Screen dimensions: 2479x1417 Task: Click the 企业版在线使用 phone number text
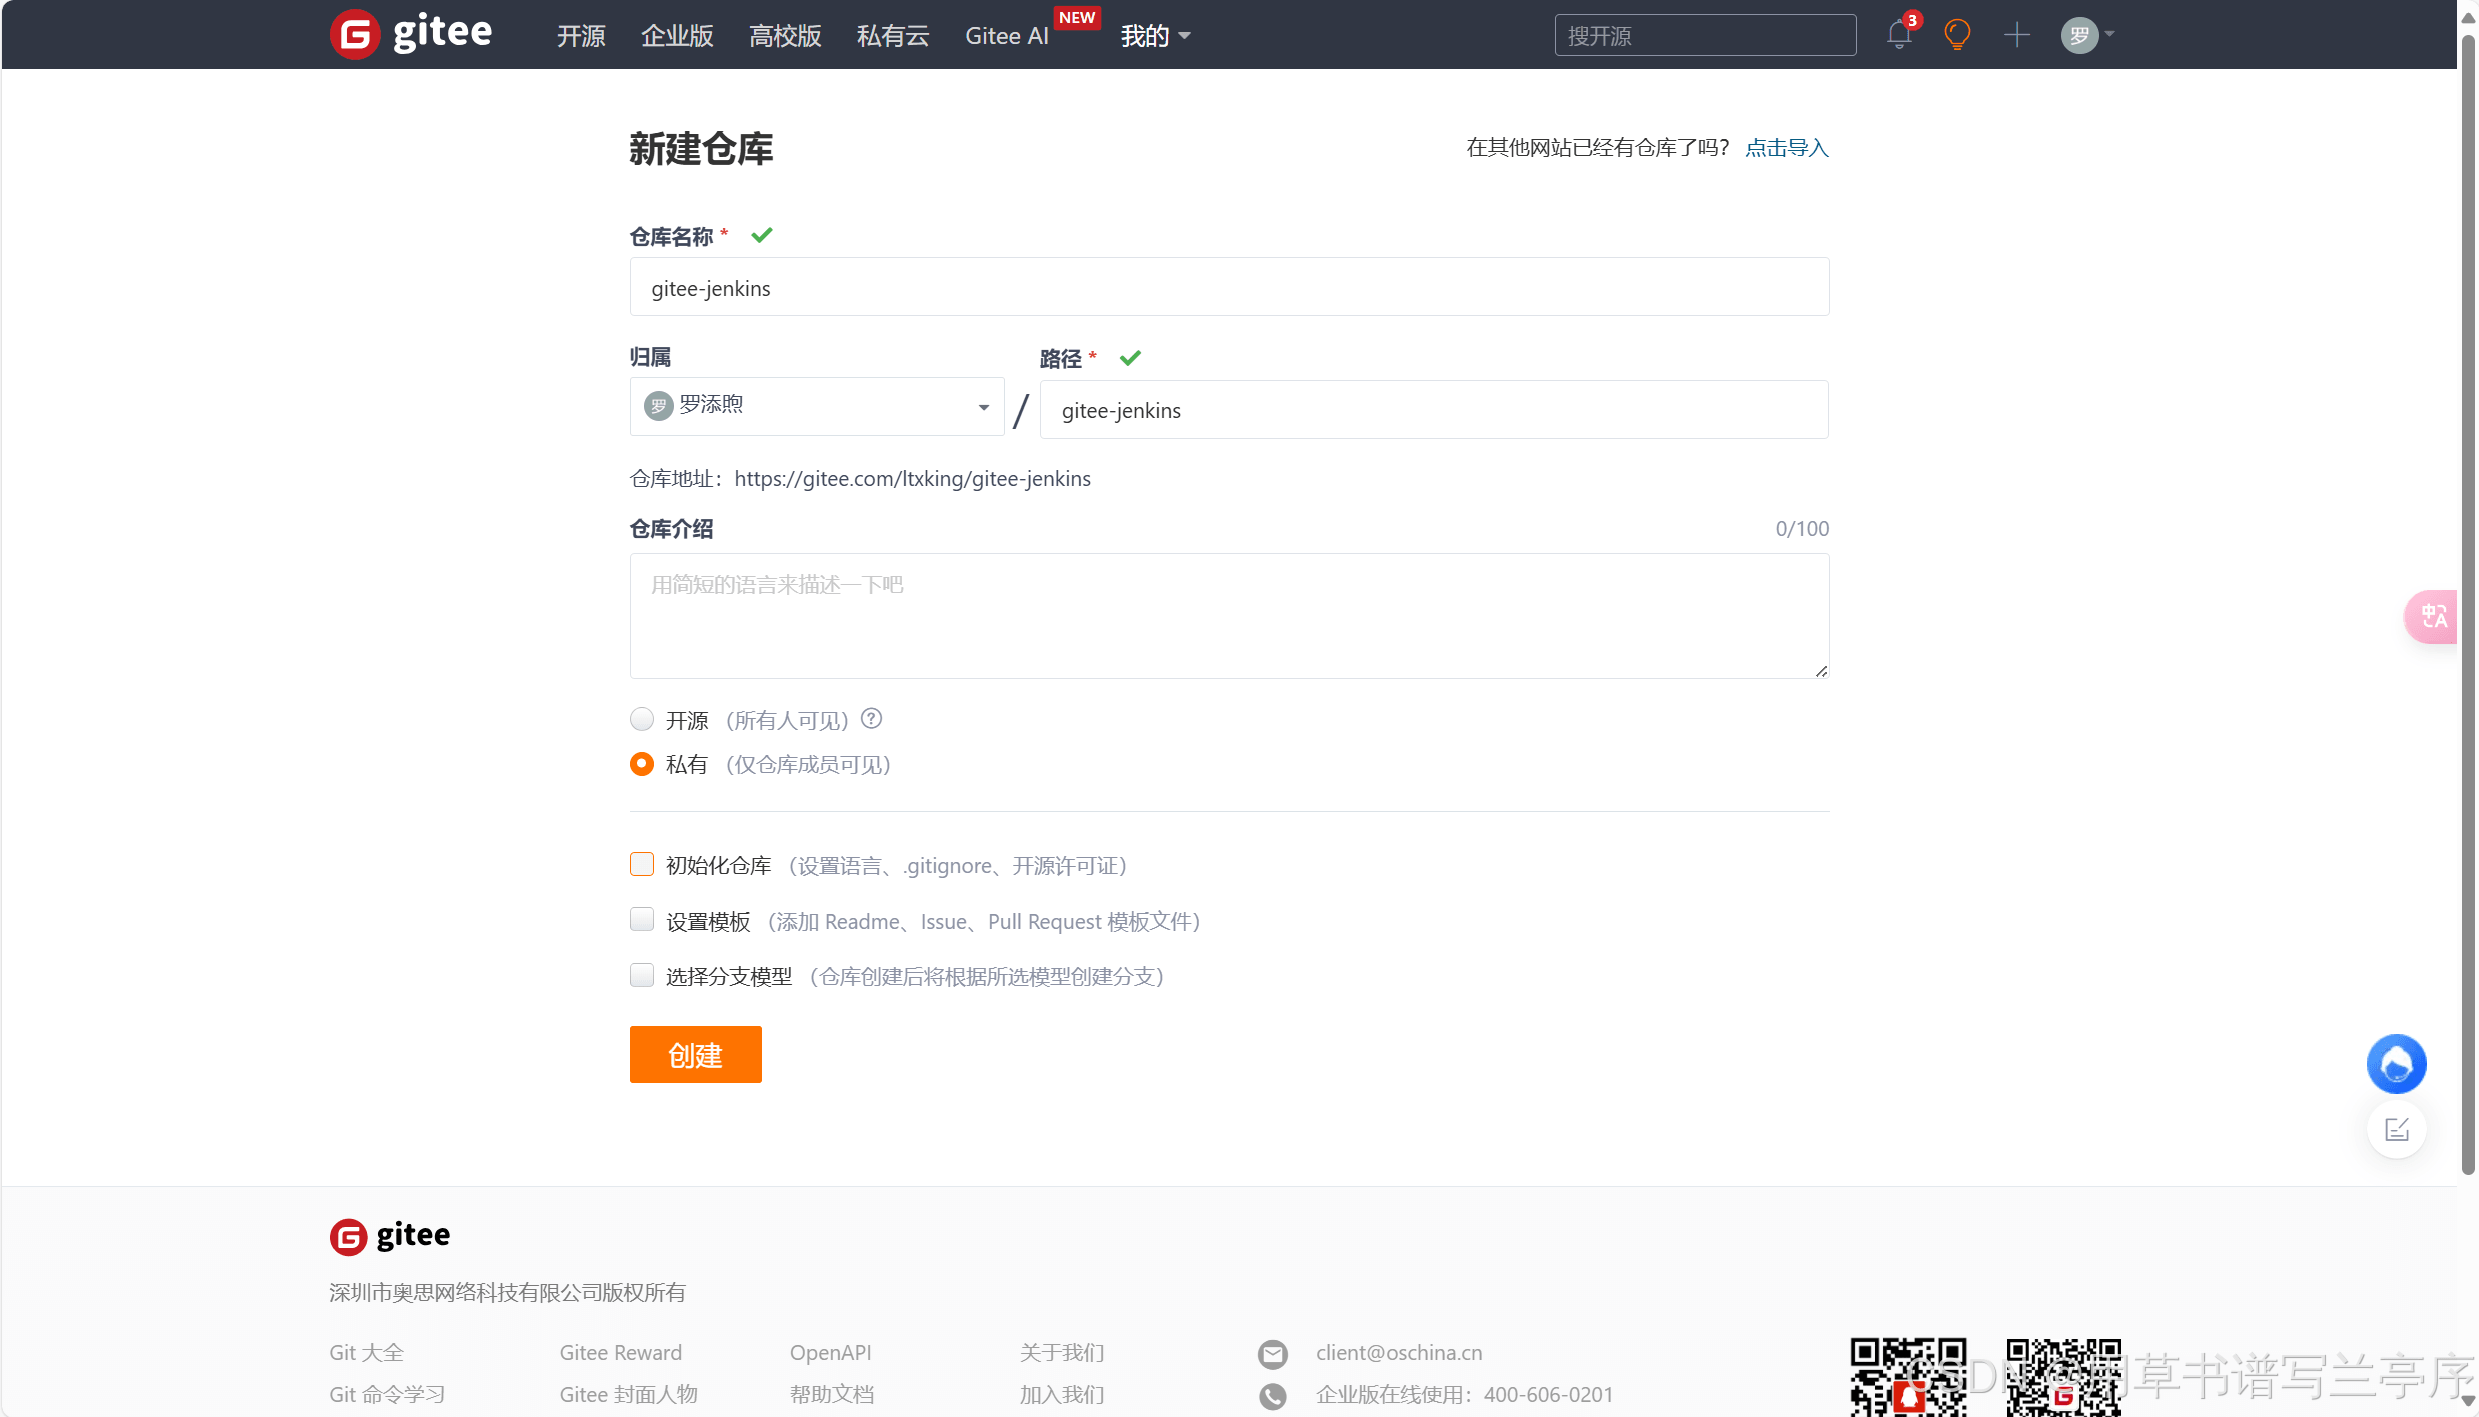[1464, 1395]
